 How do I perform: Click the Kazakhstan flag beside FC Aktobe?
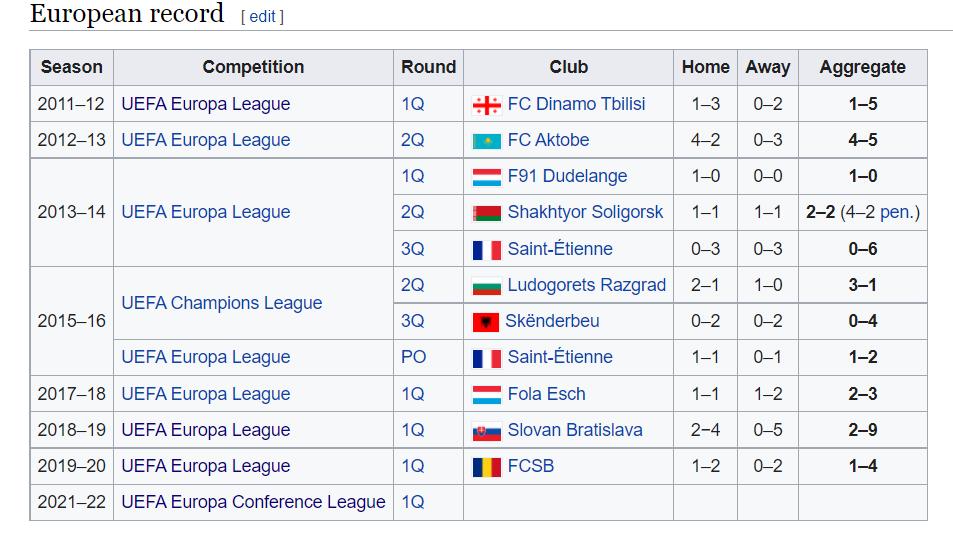[x=487, y=141]
